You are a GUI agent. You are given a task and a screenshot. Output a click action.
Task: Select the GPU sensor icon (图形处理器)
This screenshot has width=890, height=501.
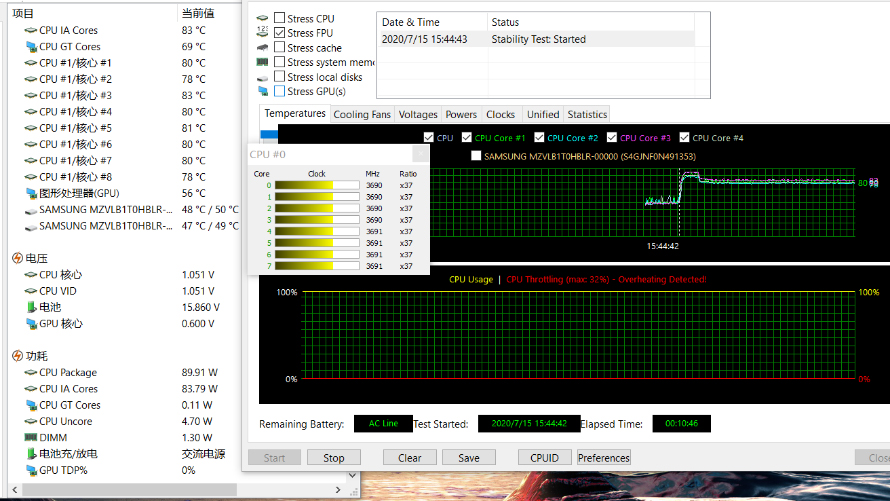pyautogui.click(x=31, y=193)
